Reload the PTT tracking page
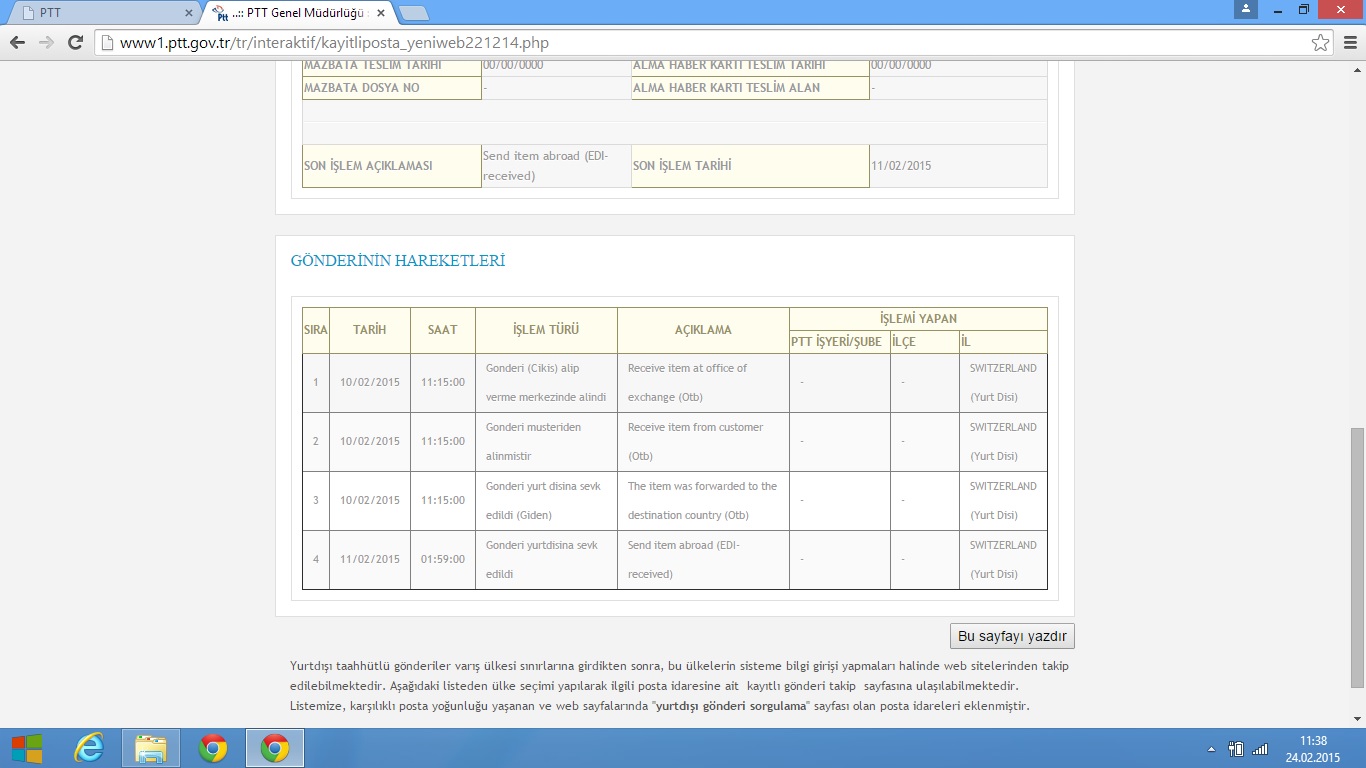Image resolution: width=1366 pixels, height=768 pixels. (75, 43)
